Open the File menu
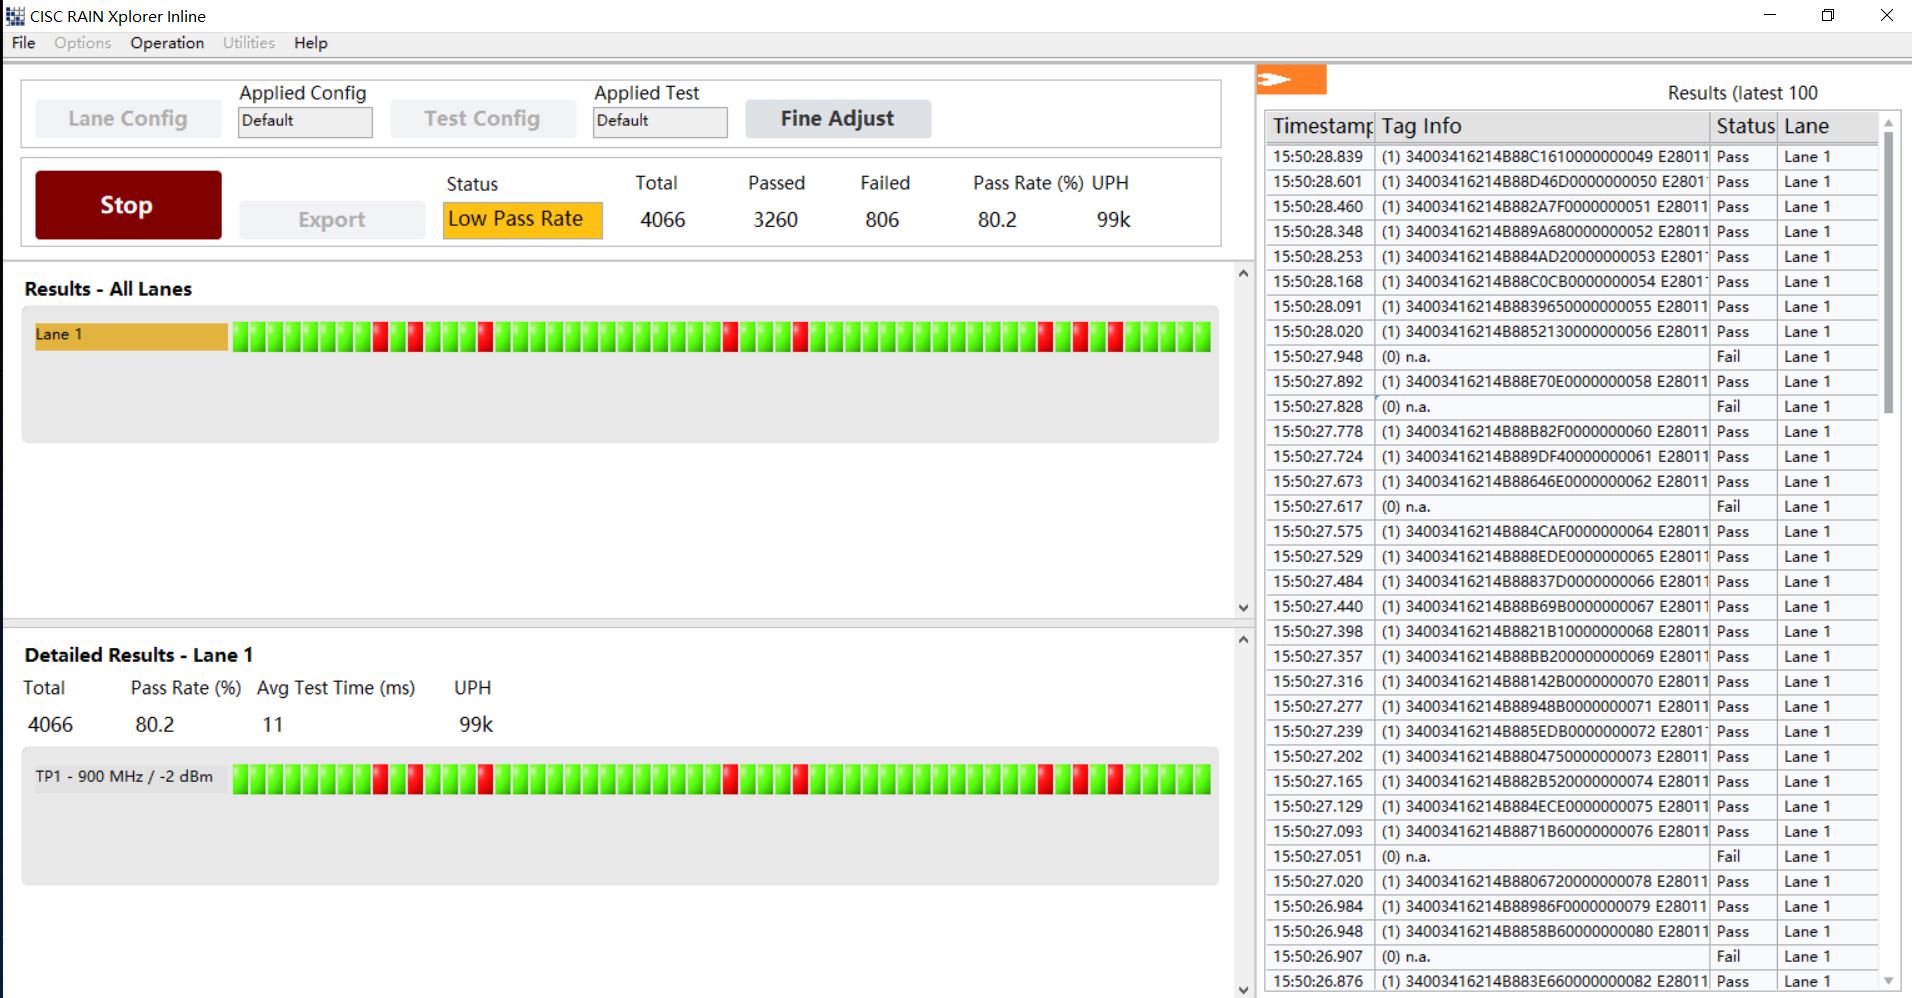 pyautogui.click(x=23, y=43)
